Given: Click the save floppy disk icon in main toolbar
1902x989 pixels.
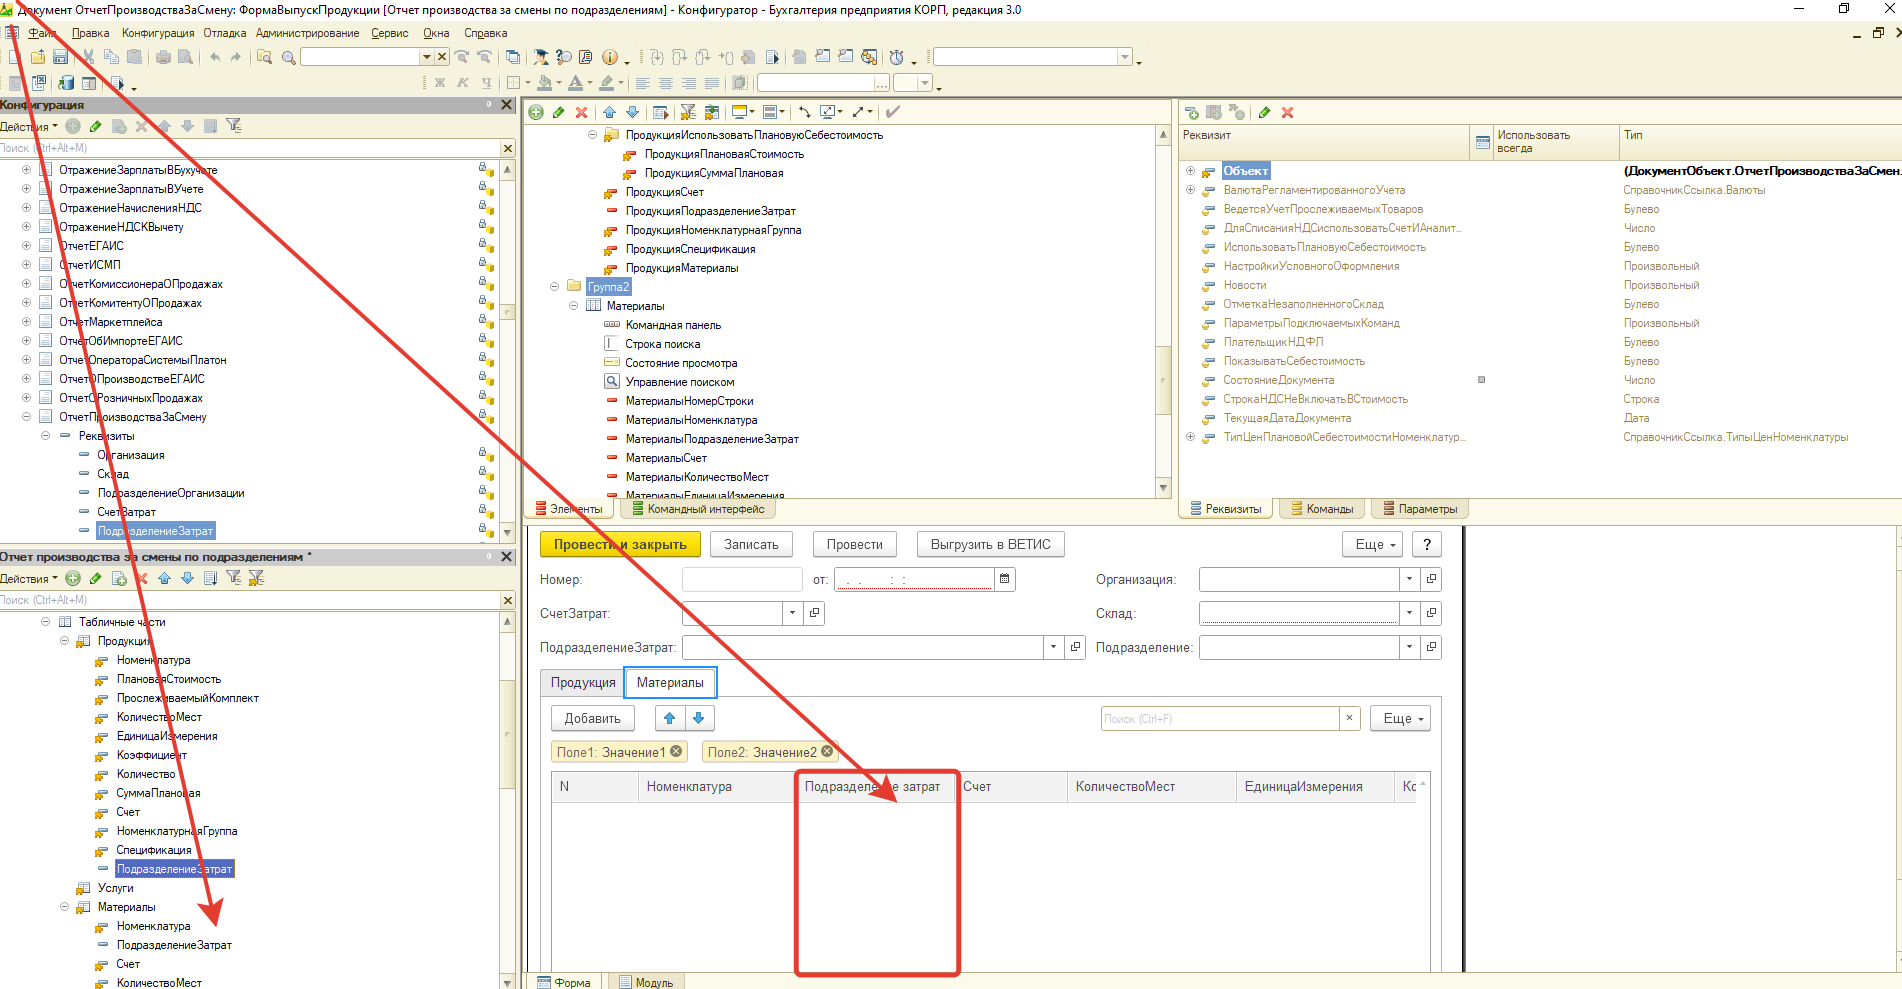Looking at the screenshot, I should click(x=60, y=57).
